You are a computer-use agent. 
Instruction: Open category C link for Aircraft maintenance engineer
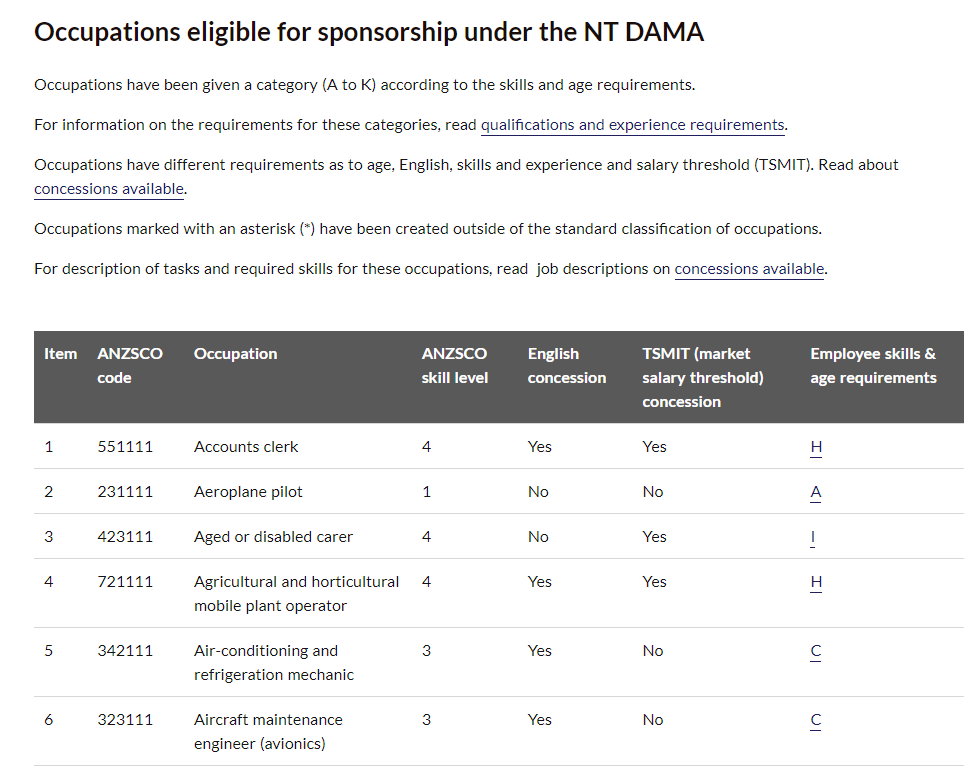816,720
